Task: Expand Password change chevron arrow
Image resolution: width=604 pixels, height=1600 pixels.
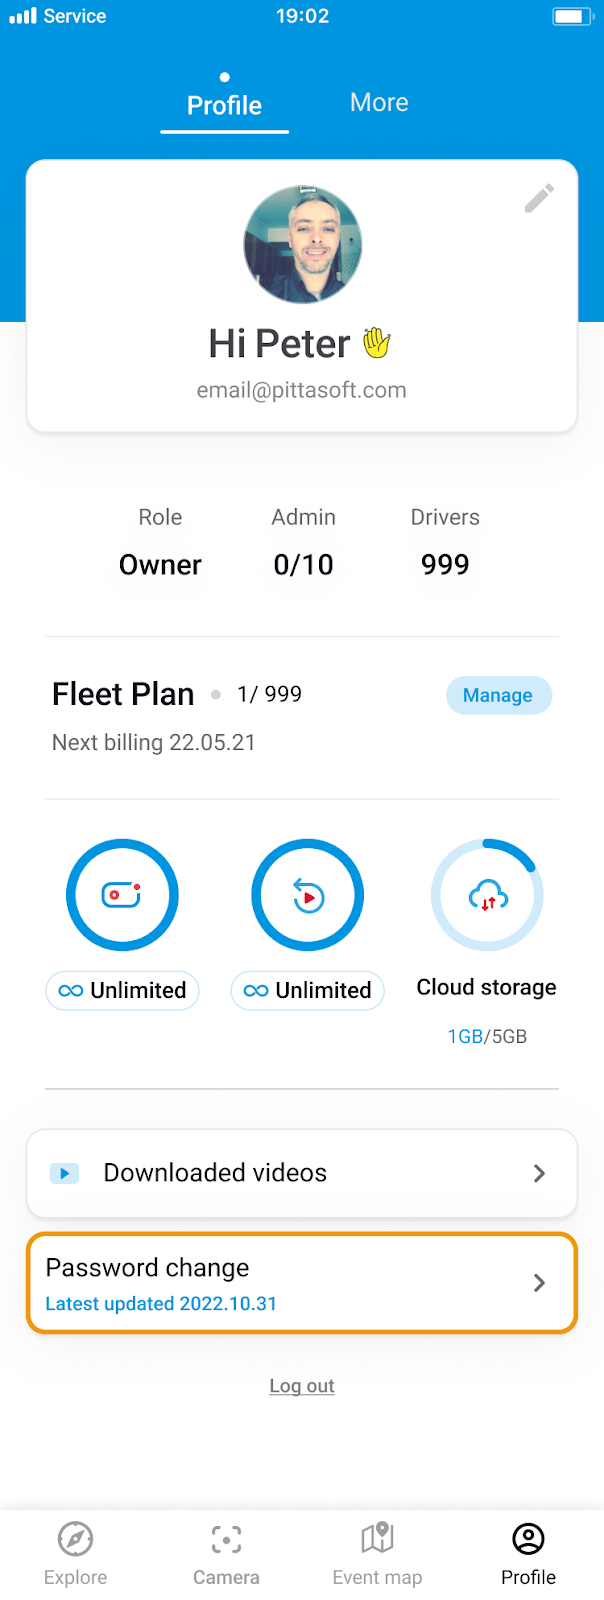Action: tap(539, 1283)
